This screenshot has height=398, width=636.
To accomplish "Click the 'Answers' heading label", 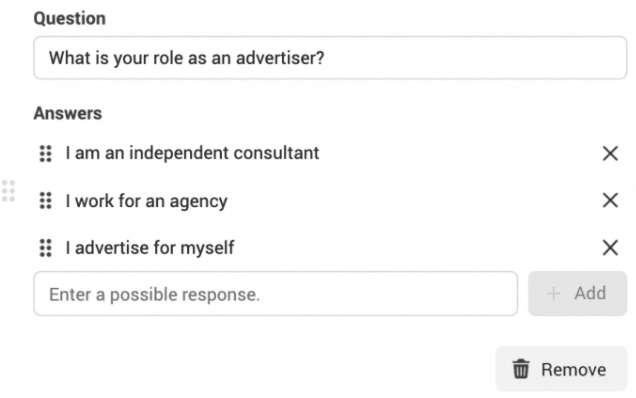I will coord(68,113).
